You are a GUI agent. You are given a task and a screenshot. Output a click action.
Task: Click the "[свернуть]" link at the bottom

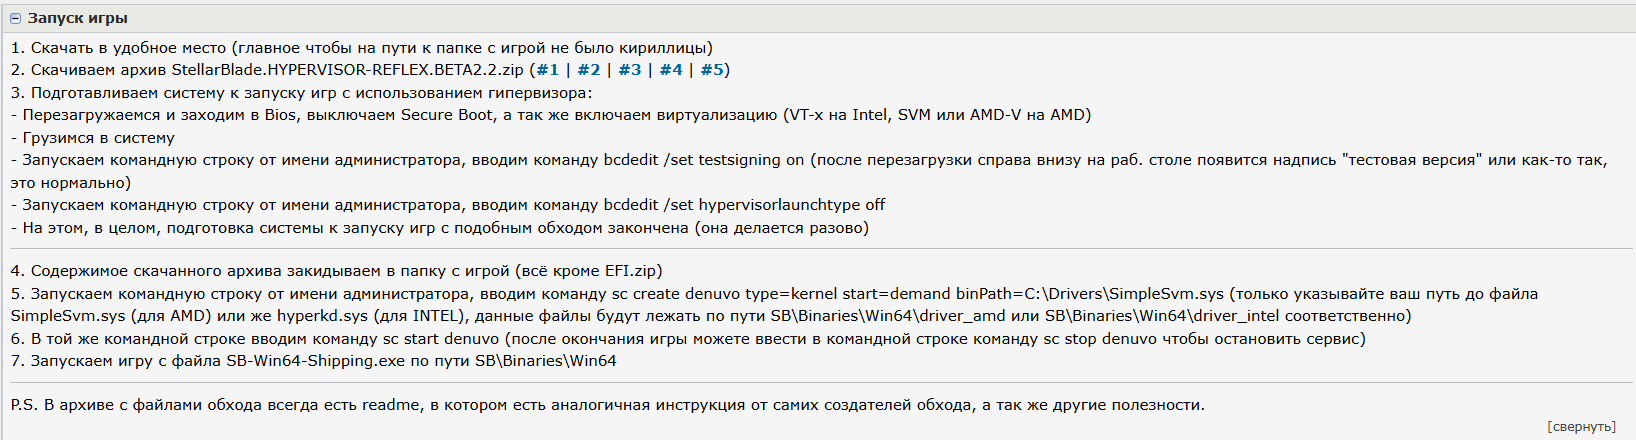click(x=1581, y=427)
